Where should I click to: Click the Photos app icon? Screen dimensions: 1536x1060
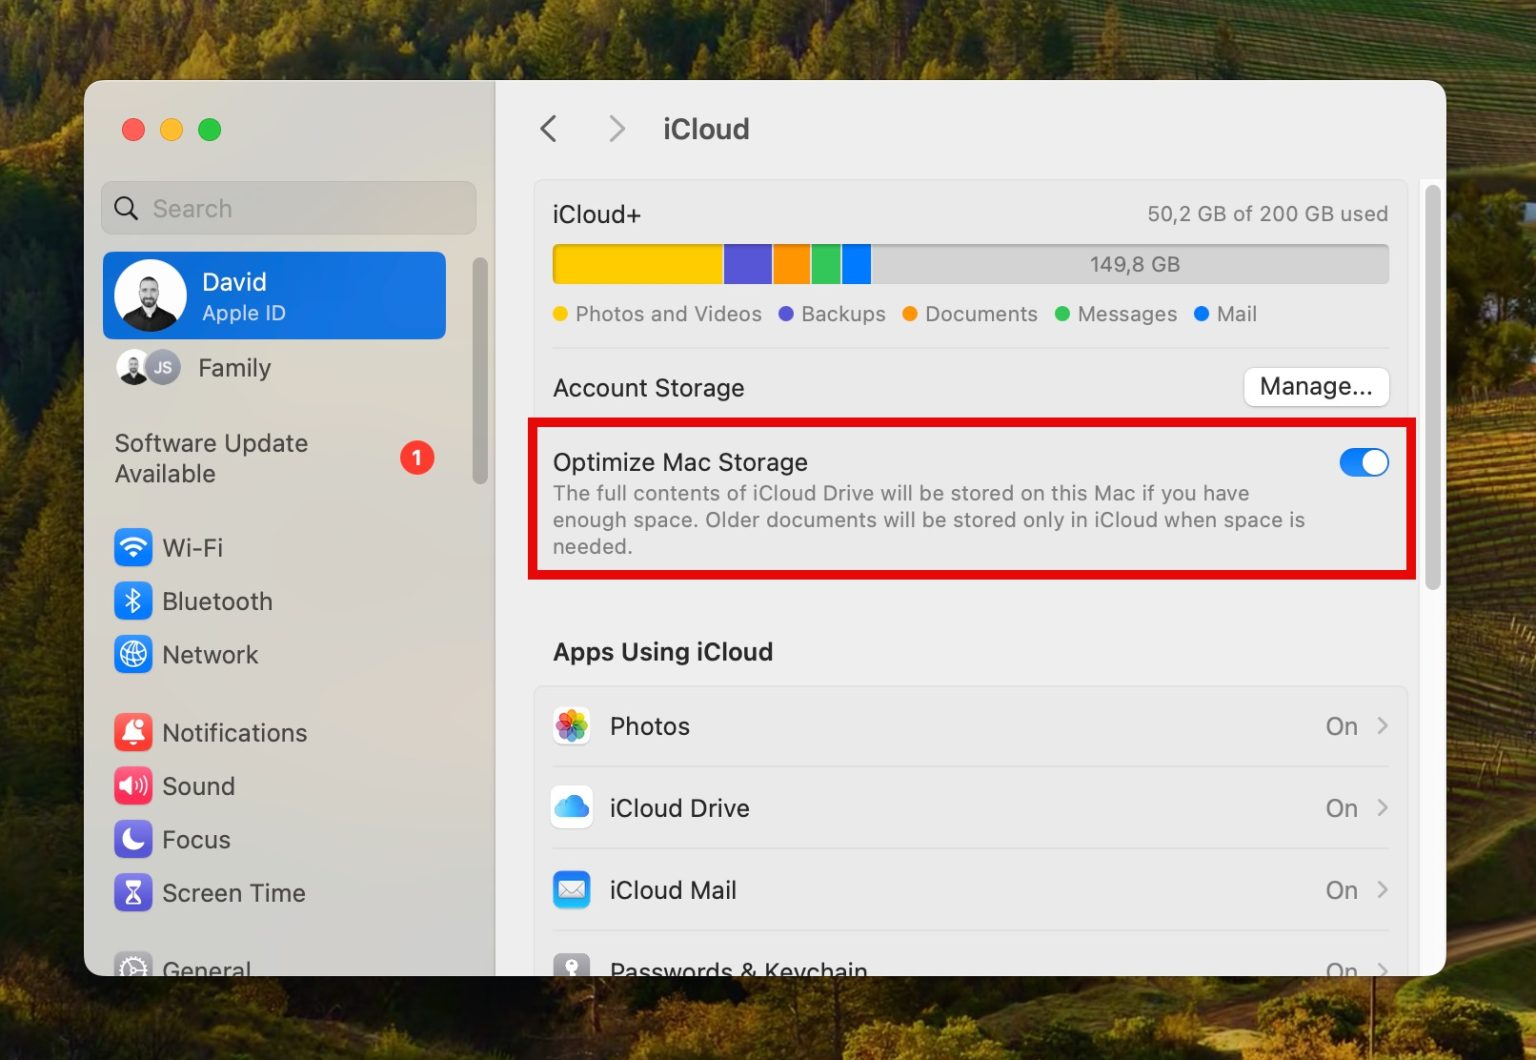tap(571, 726)
